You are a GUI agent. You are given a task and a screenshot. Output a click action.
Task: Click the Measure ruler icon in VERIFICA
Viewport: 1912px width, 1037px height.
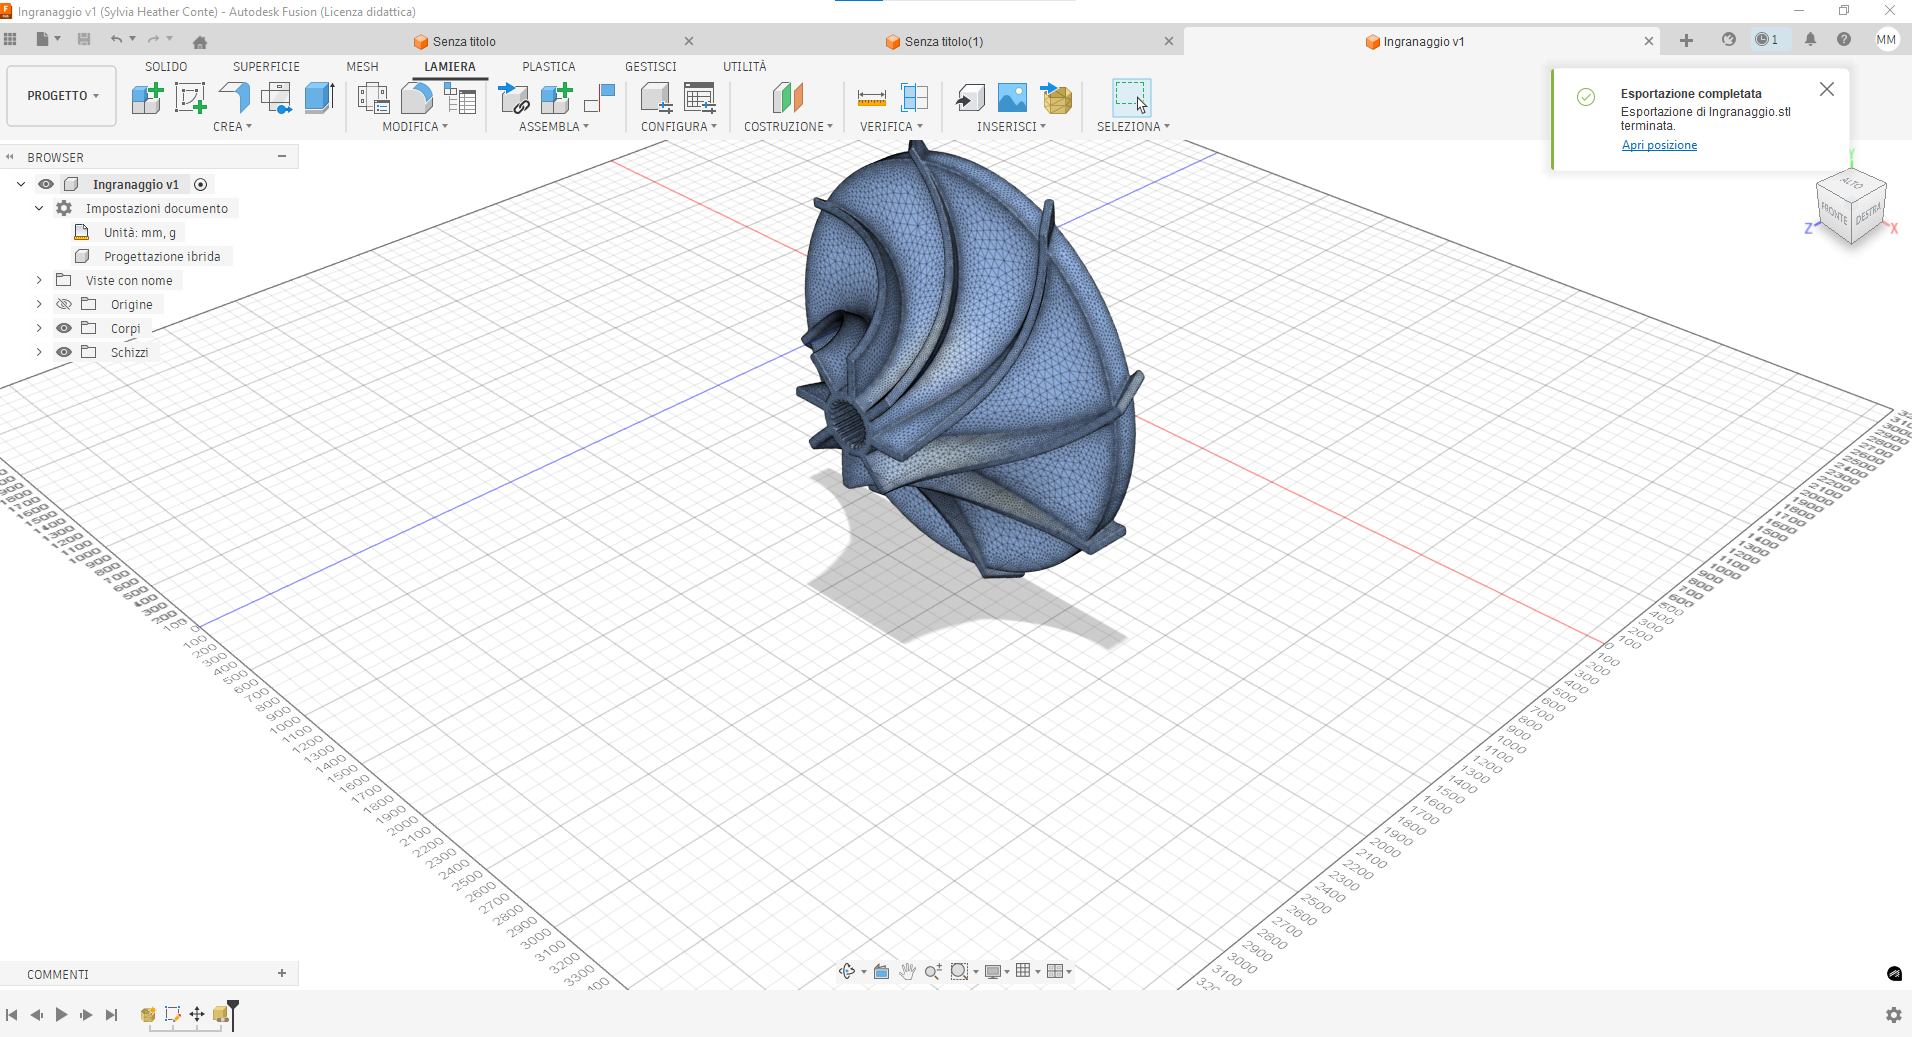871,98
